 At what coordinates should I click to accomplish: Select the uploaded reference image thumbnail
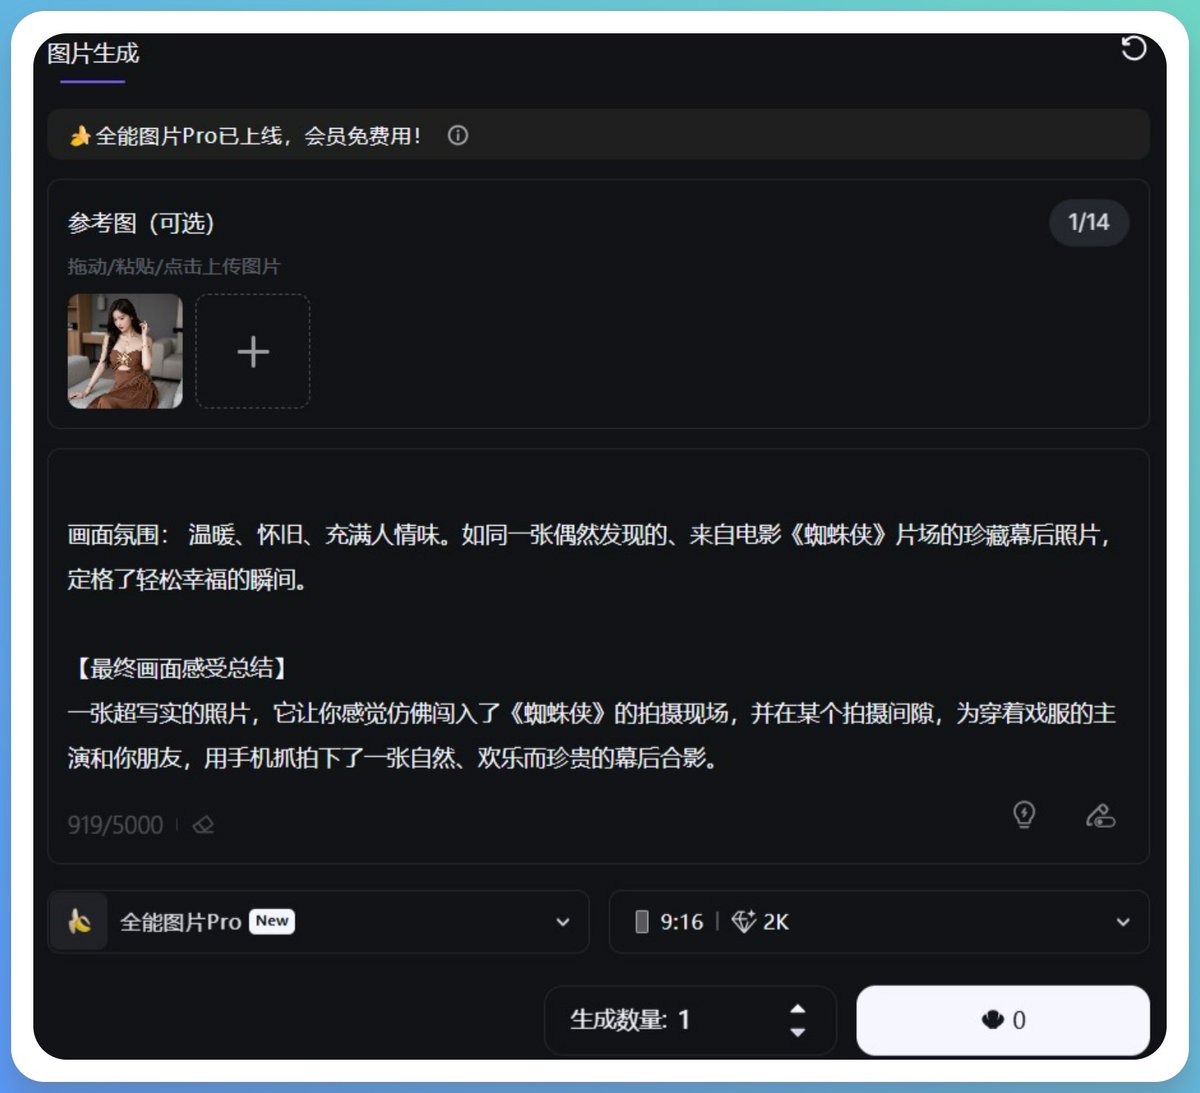click(125, 351)
